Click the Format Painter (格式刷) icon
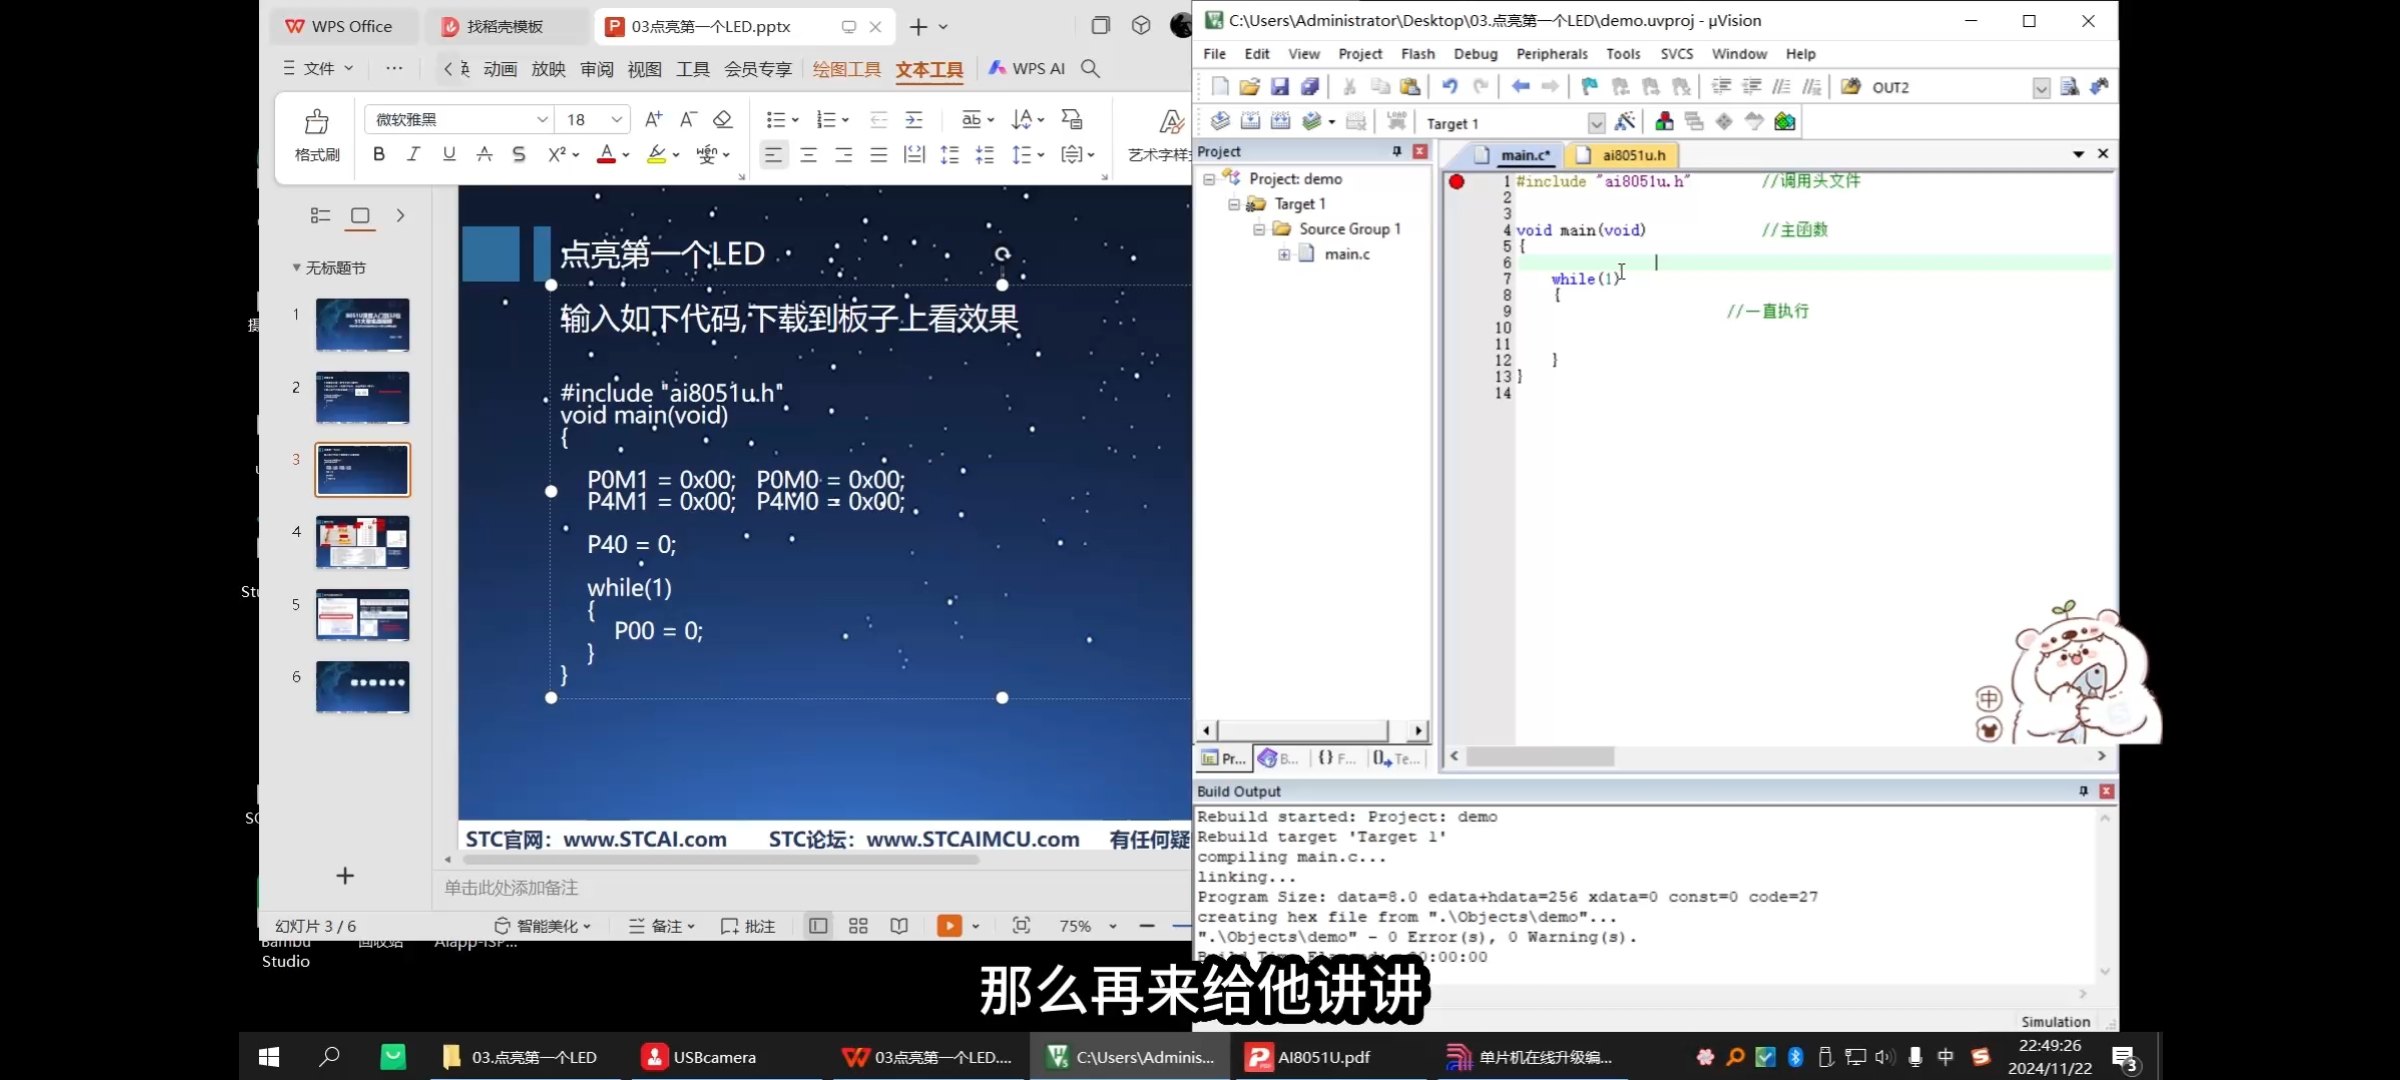The height and width of the screenshot is (1080, 2400). 317,123
